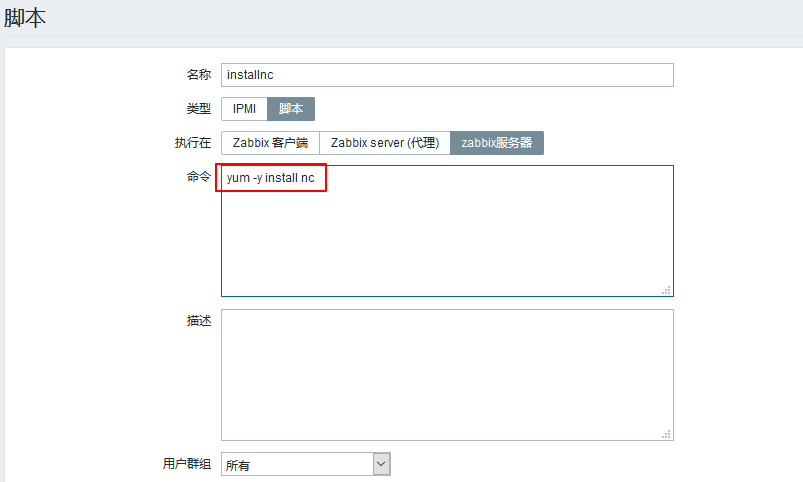Choose Zabbix server (代理) option
The height and width of the screenshot is (482, 803).
pos(385,143)
